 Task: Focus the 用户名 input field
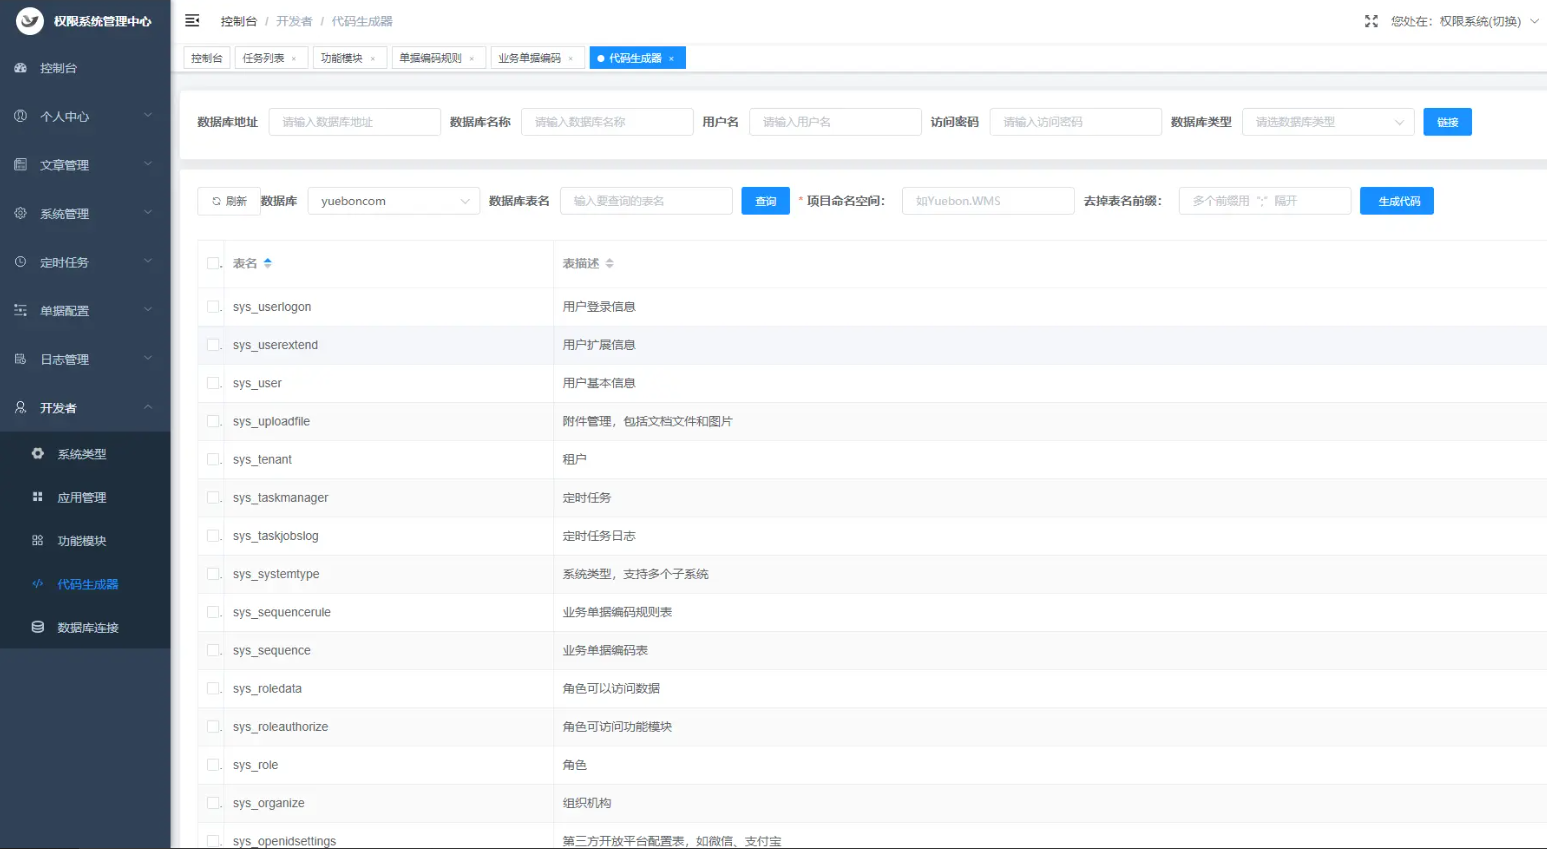point(835,122)
